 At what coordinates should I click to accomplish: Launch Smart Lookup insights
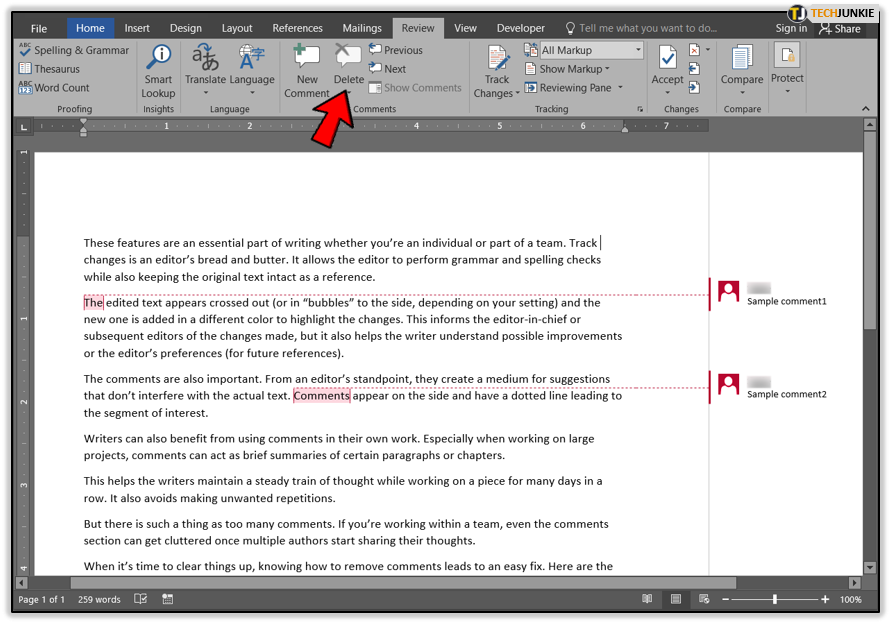(x=158, y=71)
